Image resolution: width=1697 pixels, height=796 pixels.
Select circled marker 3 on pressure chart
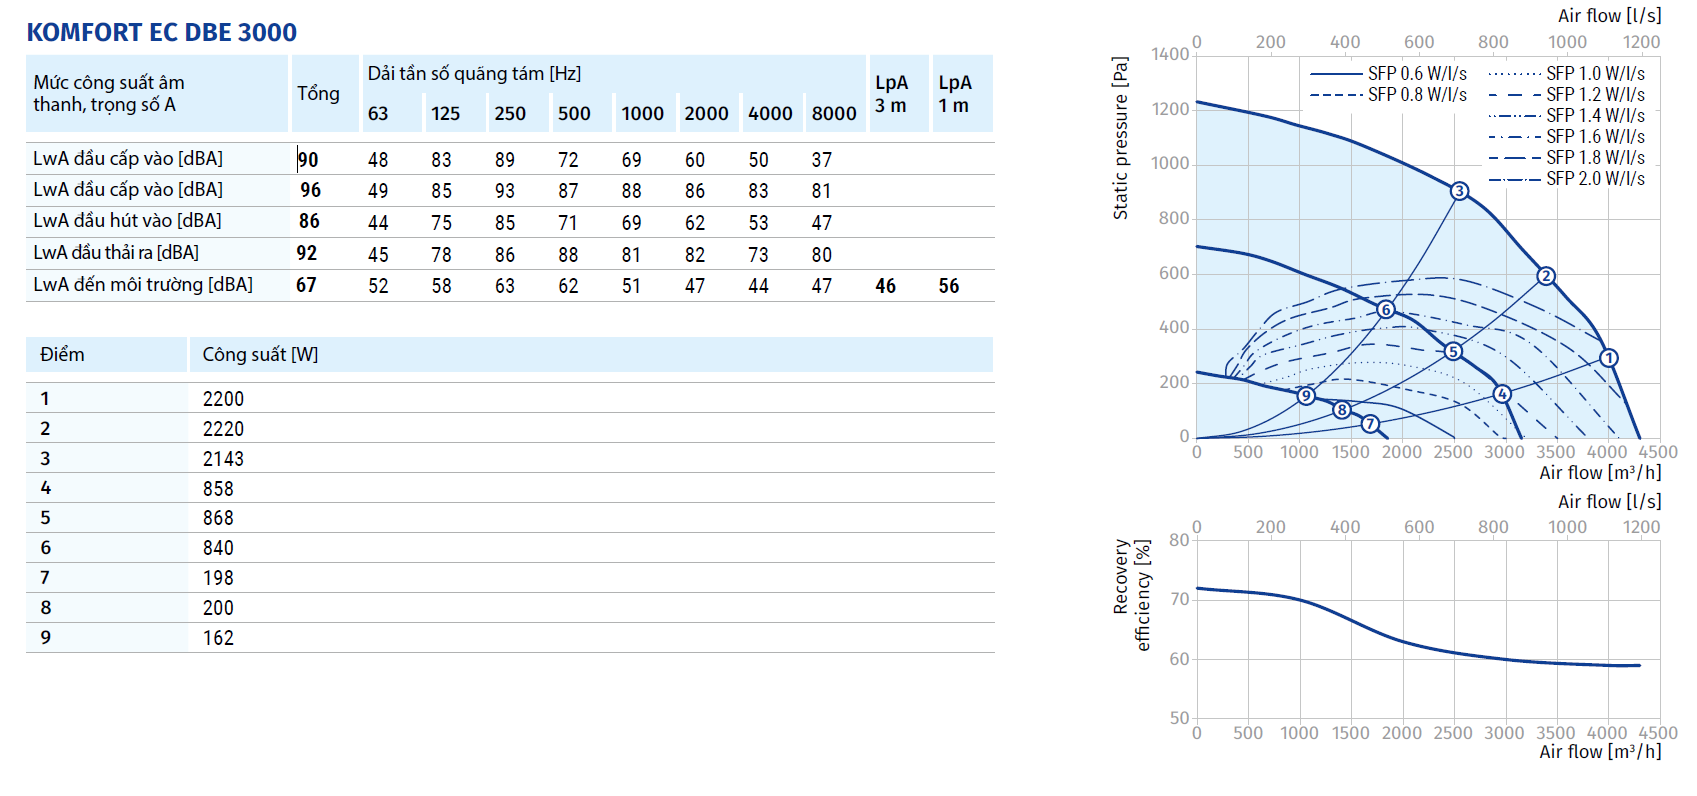pyautogui.click(x=1459, y=191)
